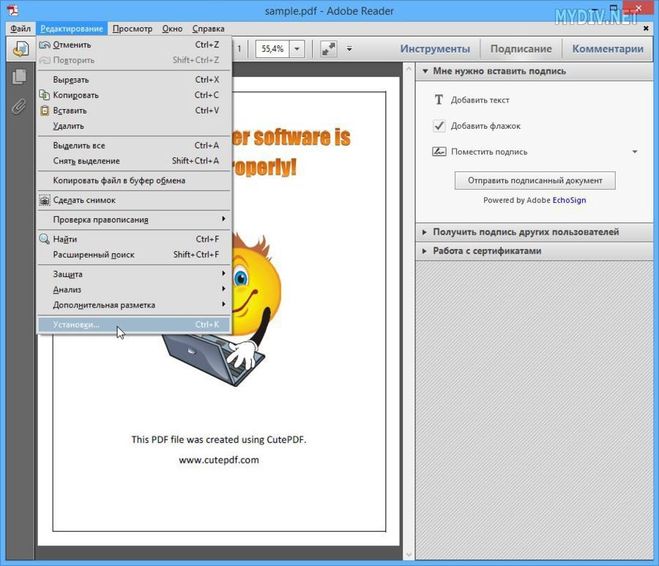659x566 pixels.
Task: Switch to the 'Подписание' pane tab
Action: coord(521,49)
